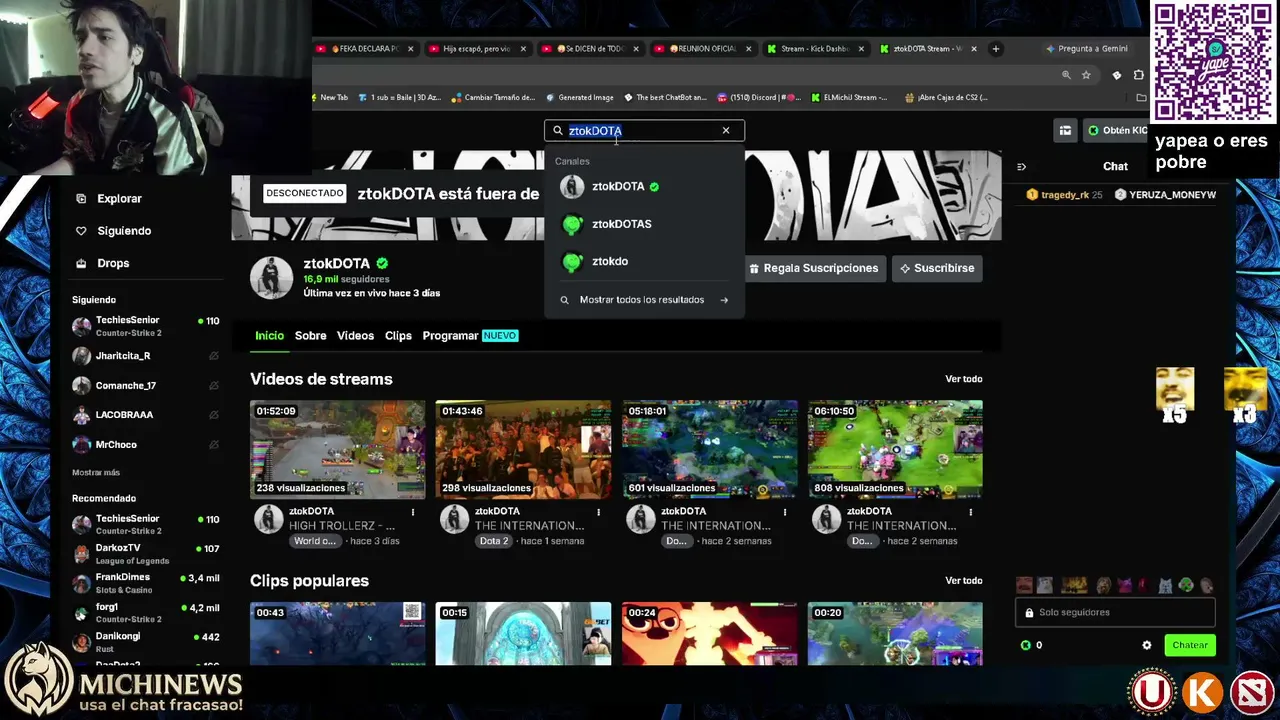Click Pregunta a Gemini button
The height and width of the screenshot is (720, 1280).
(1087, 49)
